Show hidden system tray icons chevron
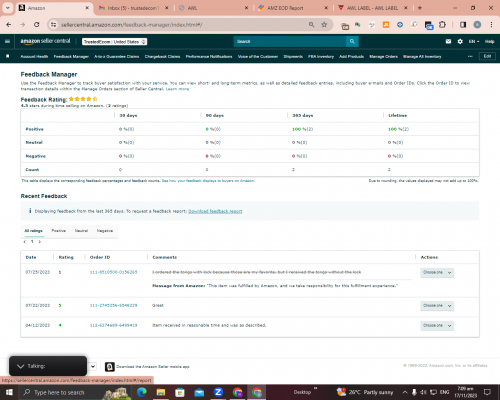Image resolution: width=500 pixels, height=400 pixels. coord(405,392)
